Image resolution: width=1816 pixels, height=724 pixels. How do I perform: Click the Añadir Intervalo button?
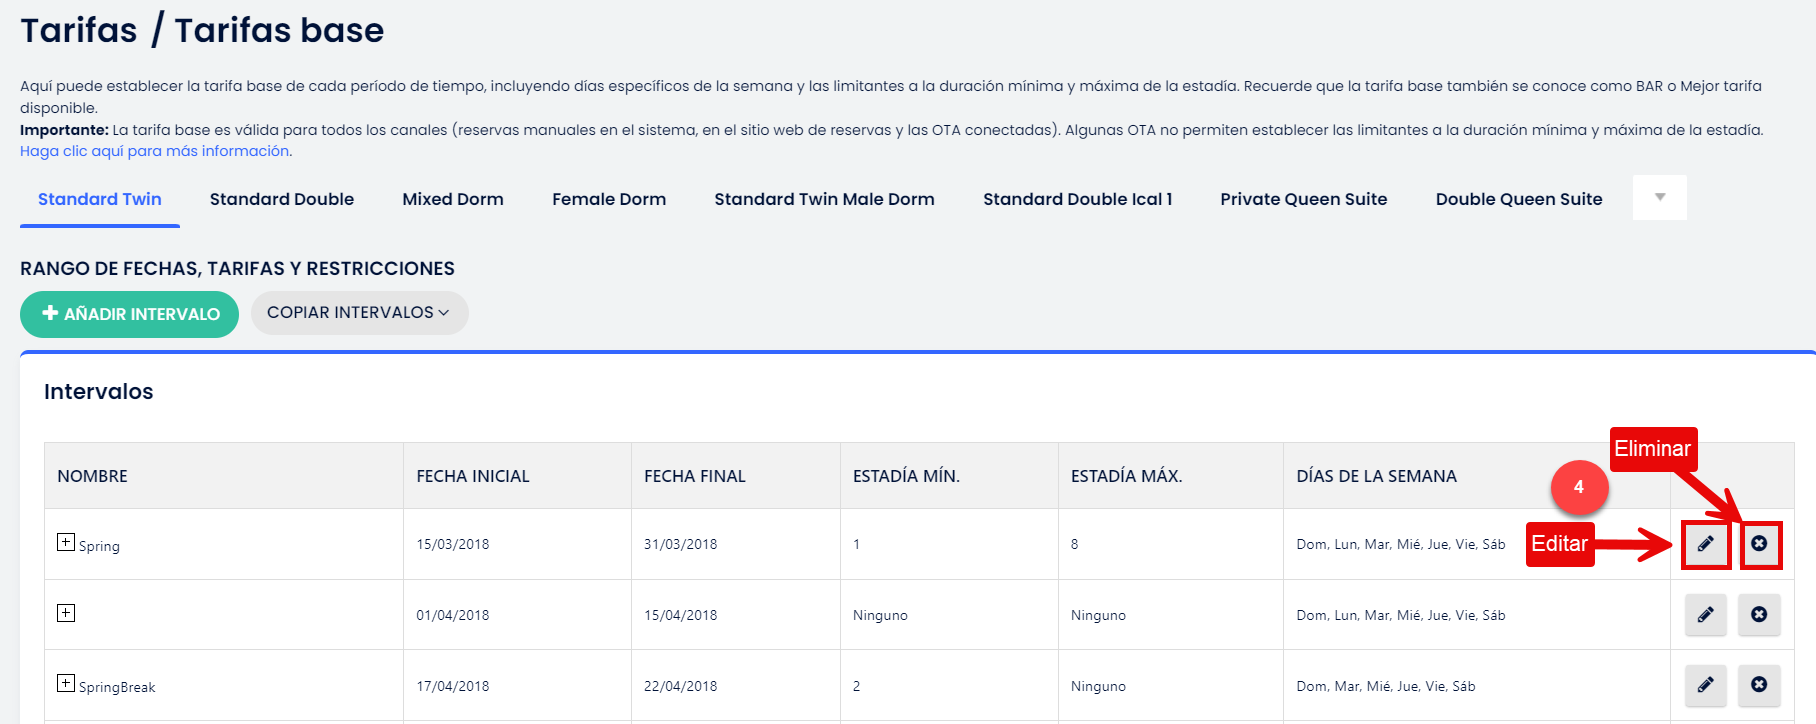pos(129,314)
